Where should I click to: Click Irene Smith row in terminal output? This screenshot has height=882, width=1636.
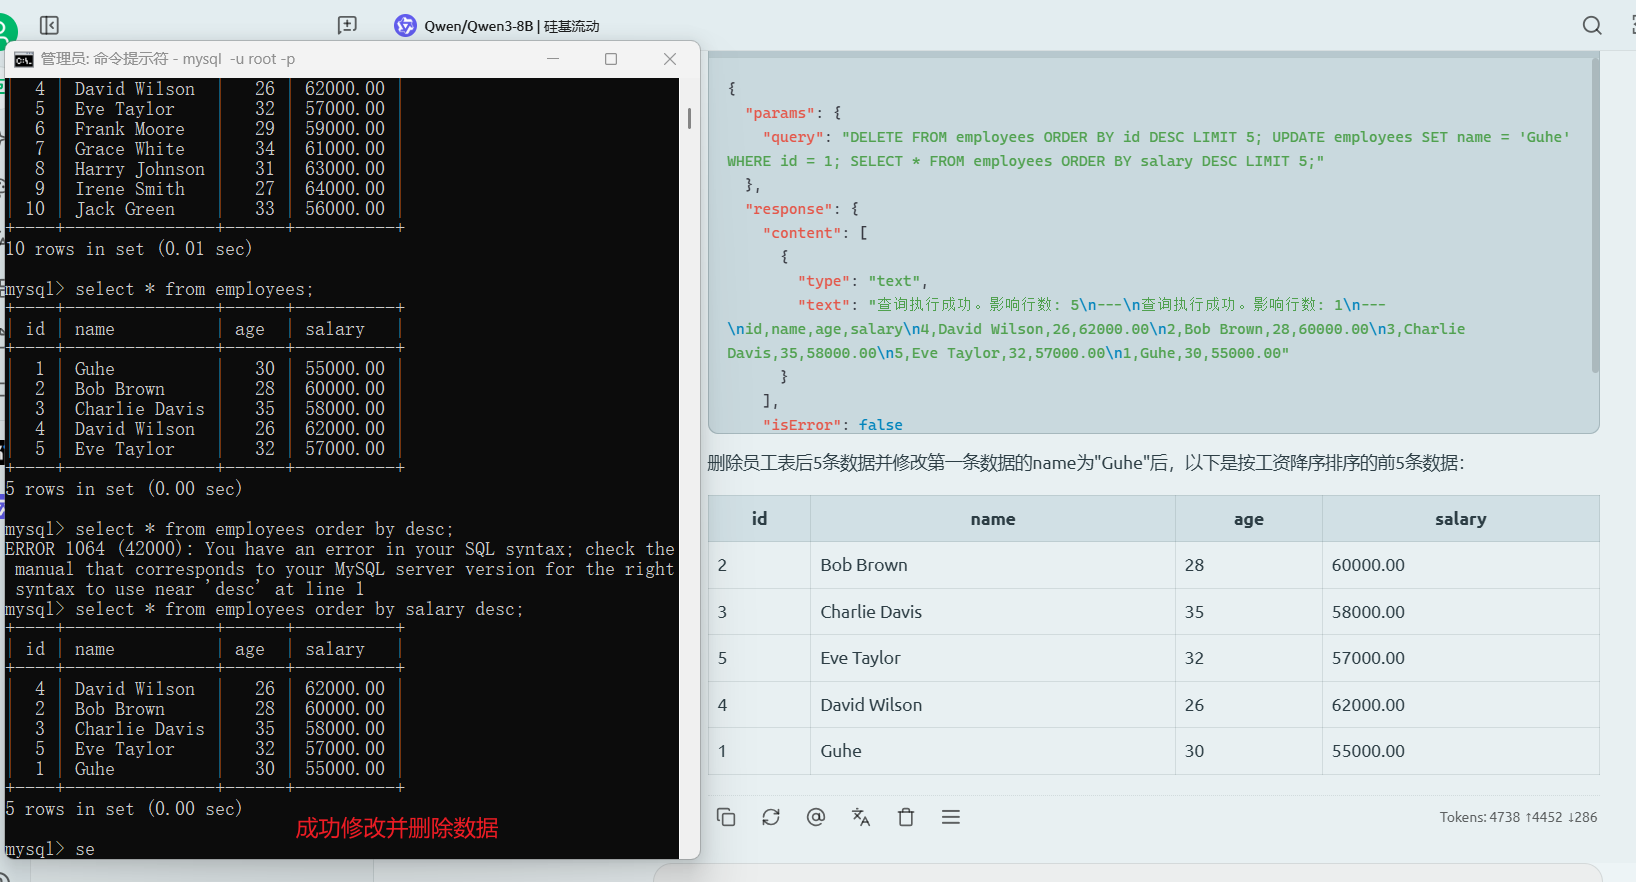click(x=205, y=189)
